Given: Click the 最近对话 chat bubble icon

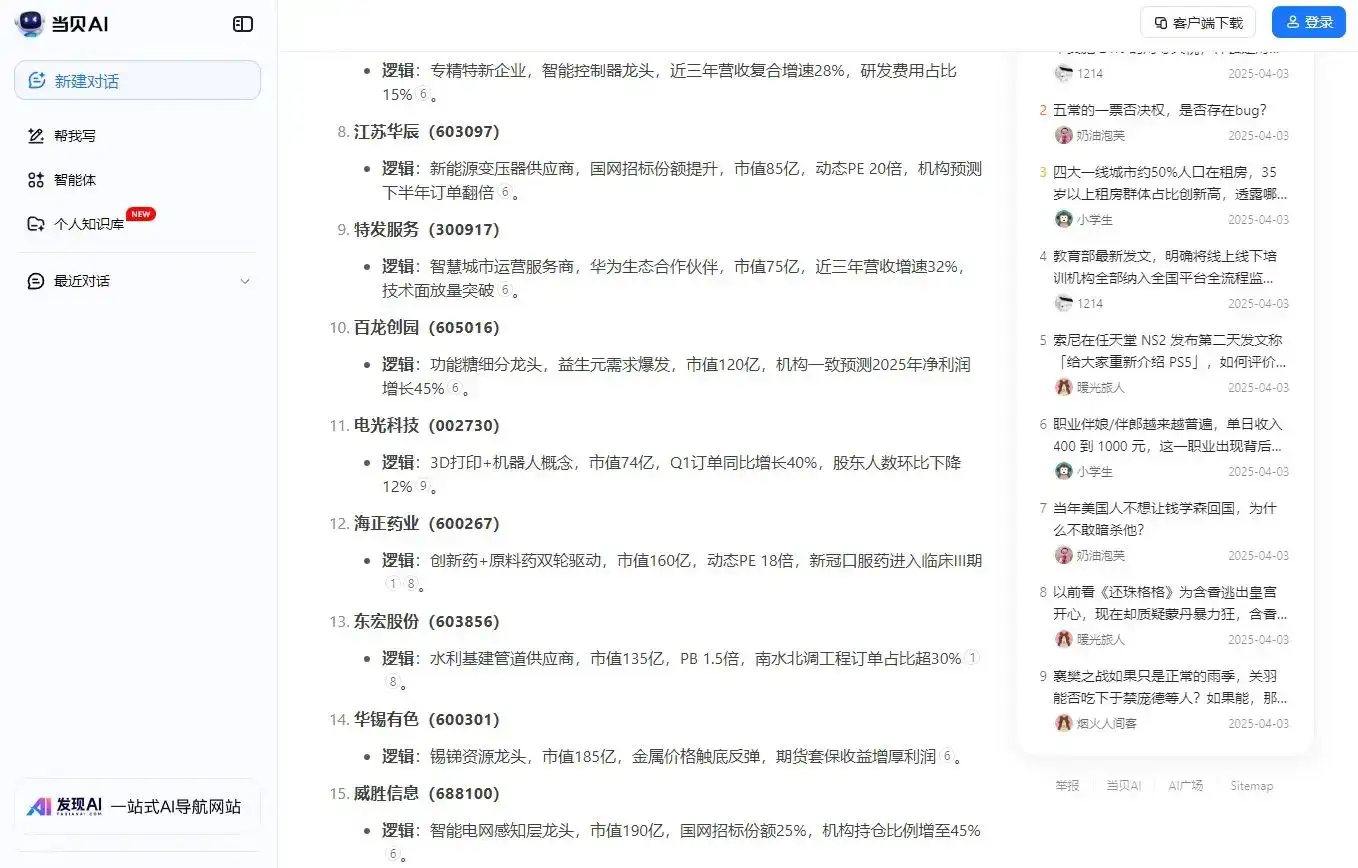Looking at the screenshot, I should click(36, 281).
